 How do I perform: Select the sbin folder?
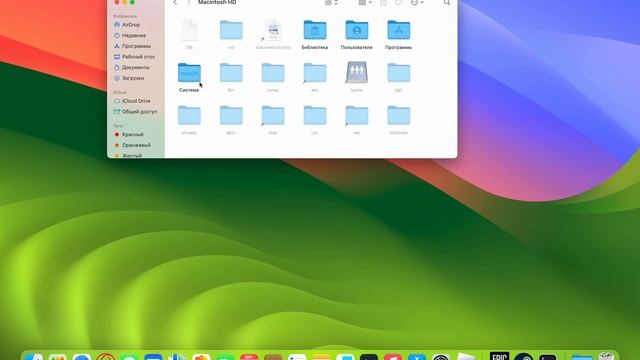[231, 120]
